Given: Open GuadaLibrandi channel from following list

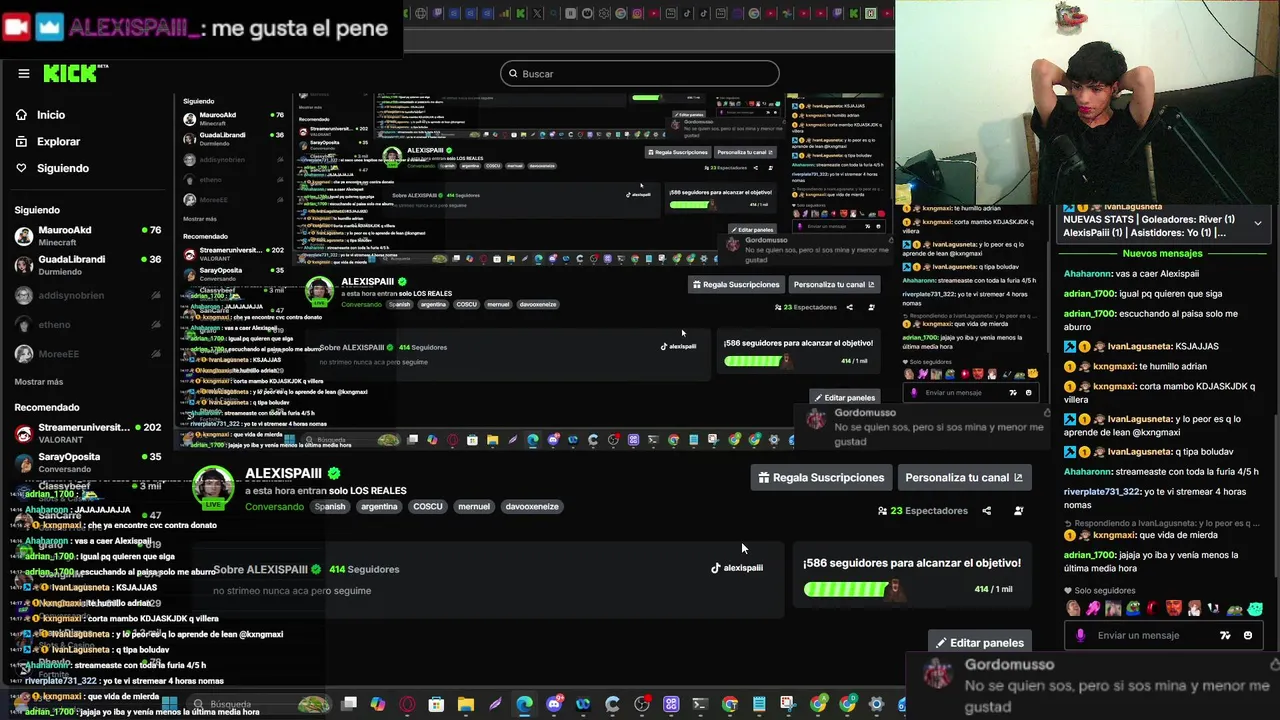Looking at the screenshot, I should (87, 265).
